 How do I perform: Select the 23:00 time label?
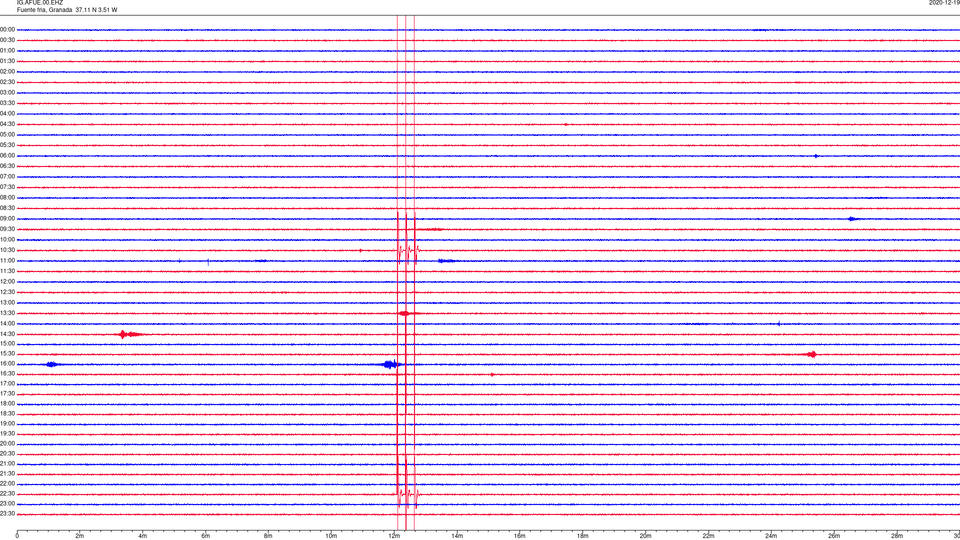coord(7,504)
